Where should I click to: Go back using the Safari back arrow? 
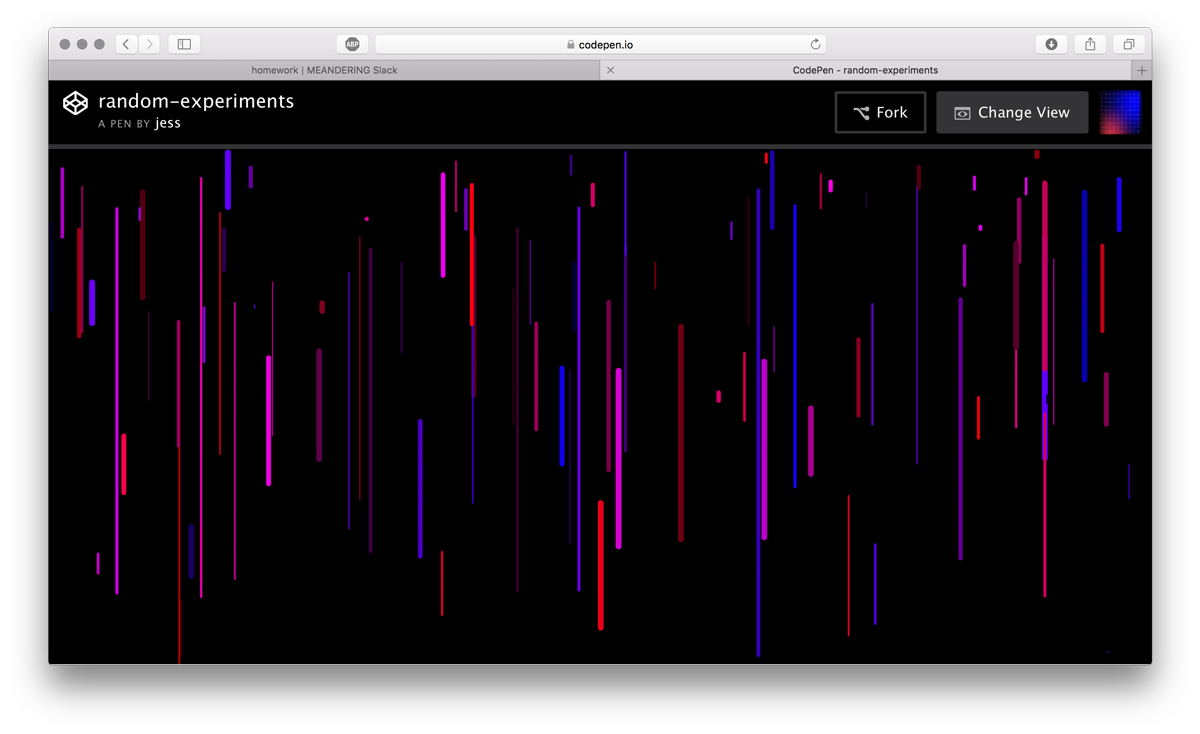(127, 44)
